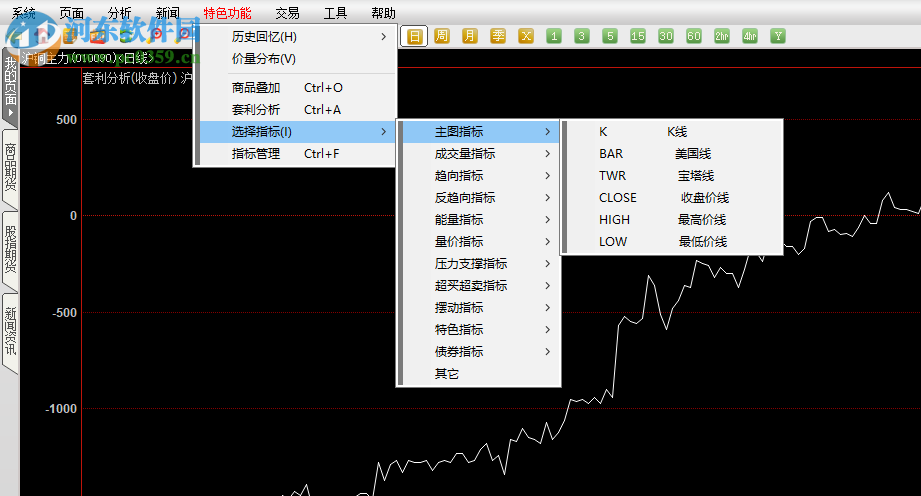Choose 套利分析 Ctrl+A entry
This screenshot has height=496, width=921.
click(297, 110)
